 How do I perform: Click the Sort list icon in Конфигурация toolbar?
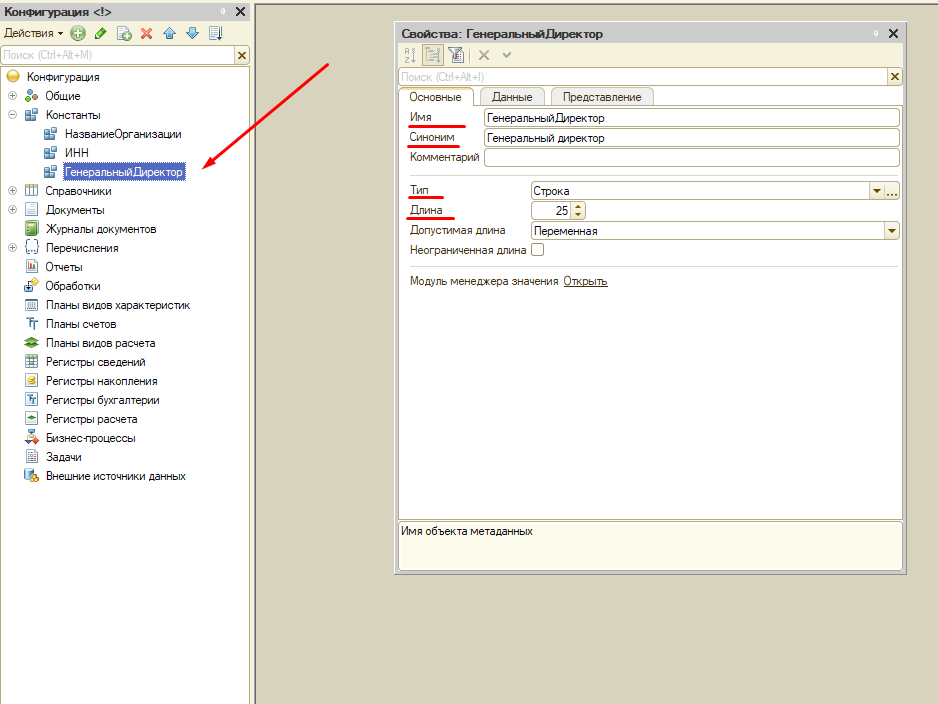[215, 33]
